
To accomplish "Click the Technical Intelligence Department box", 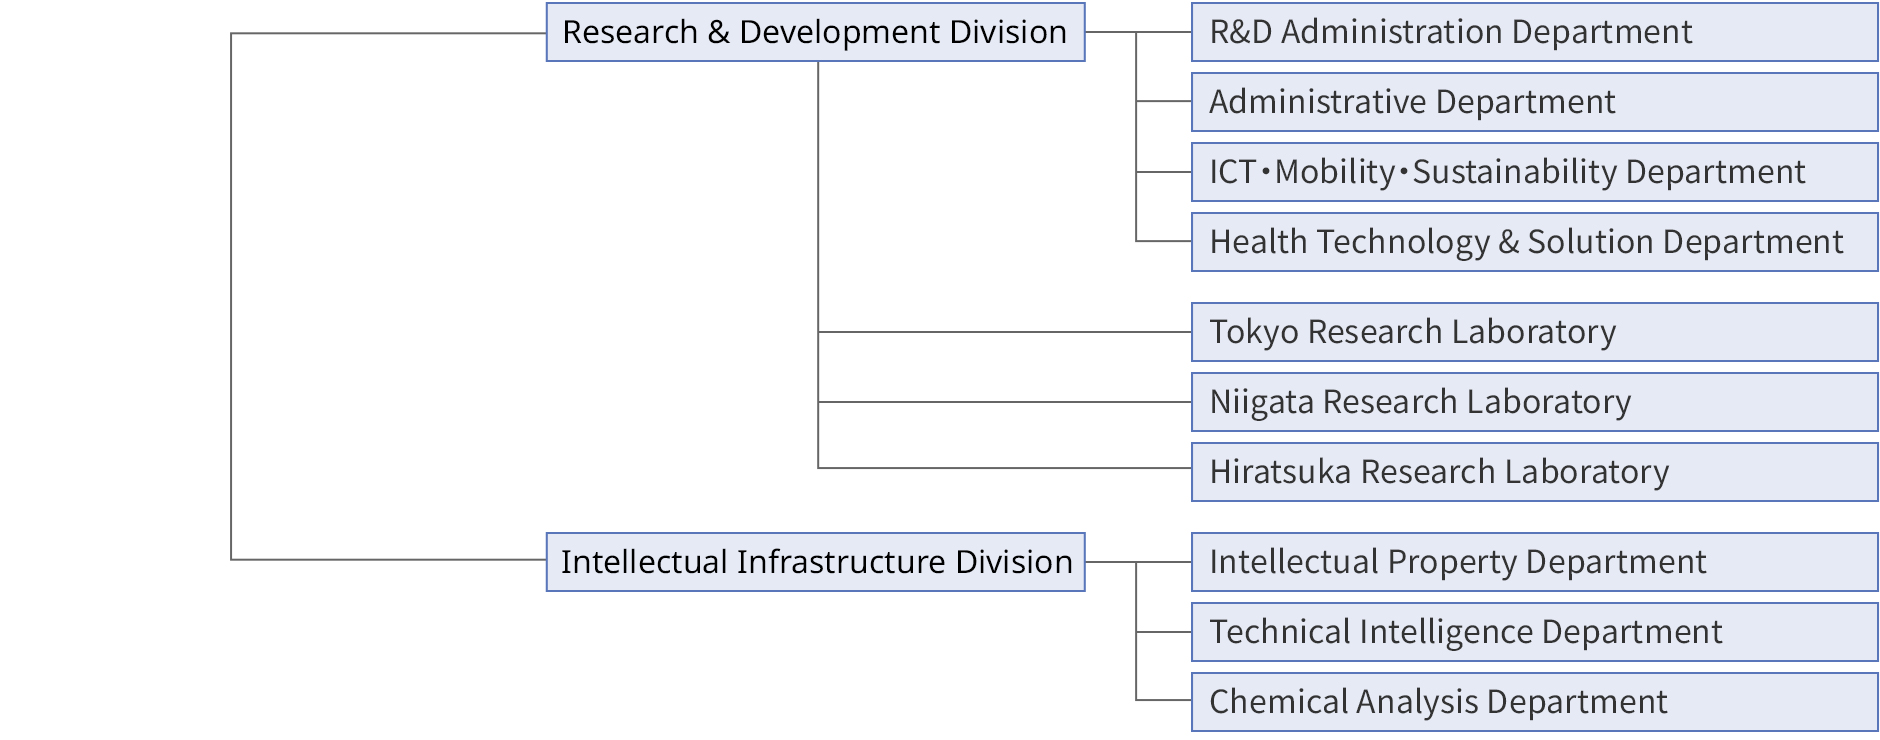I will (1534, 632).
